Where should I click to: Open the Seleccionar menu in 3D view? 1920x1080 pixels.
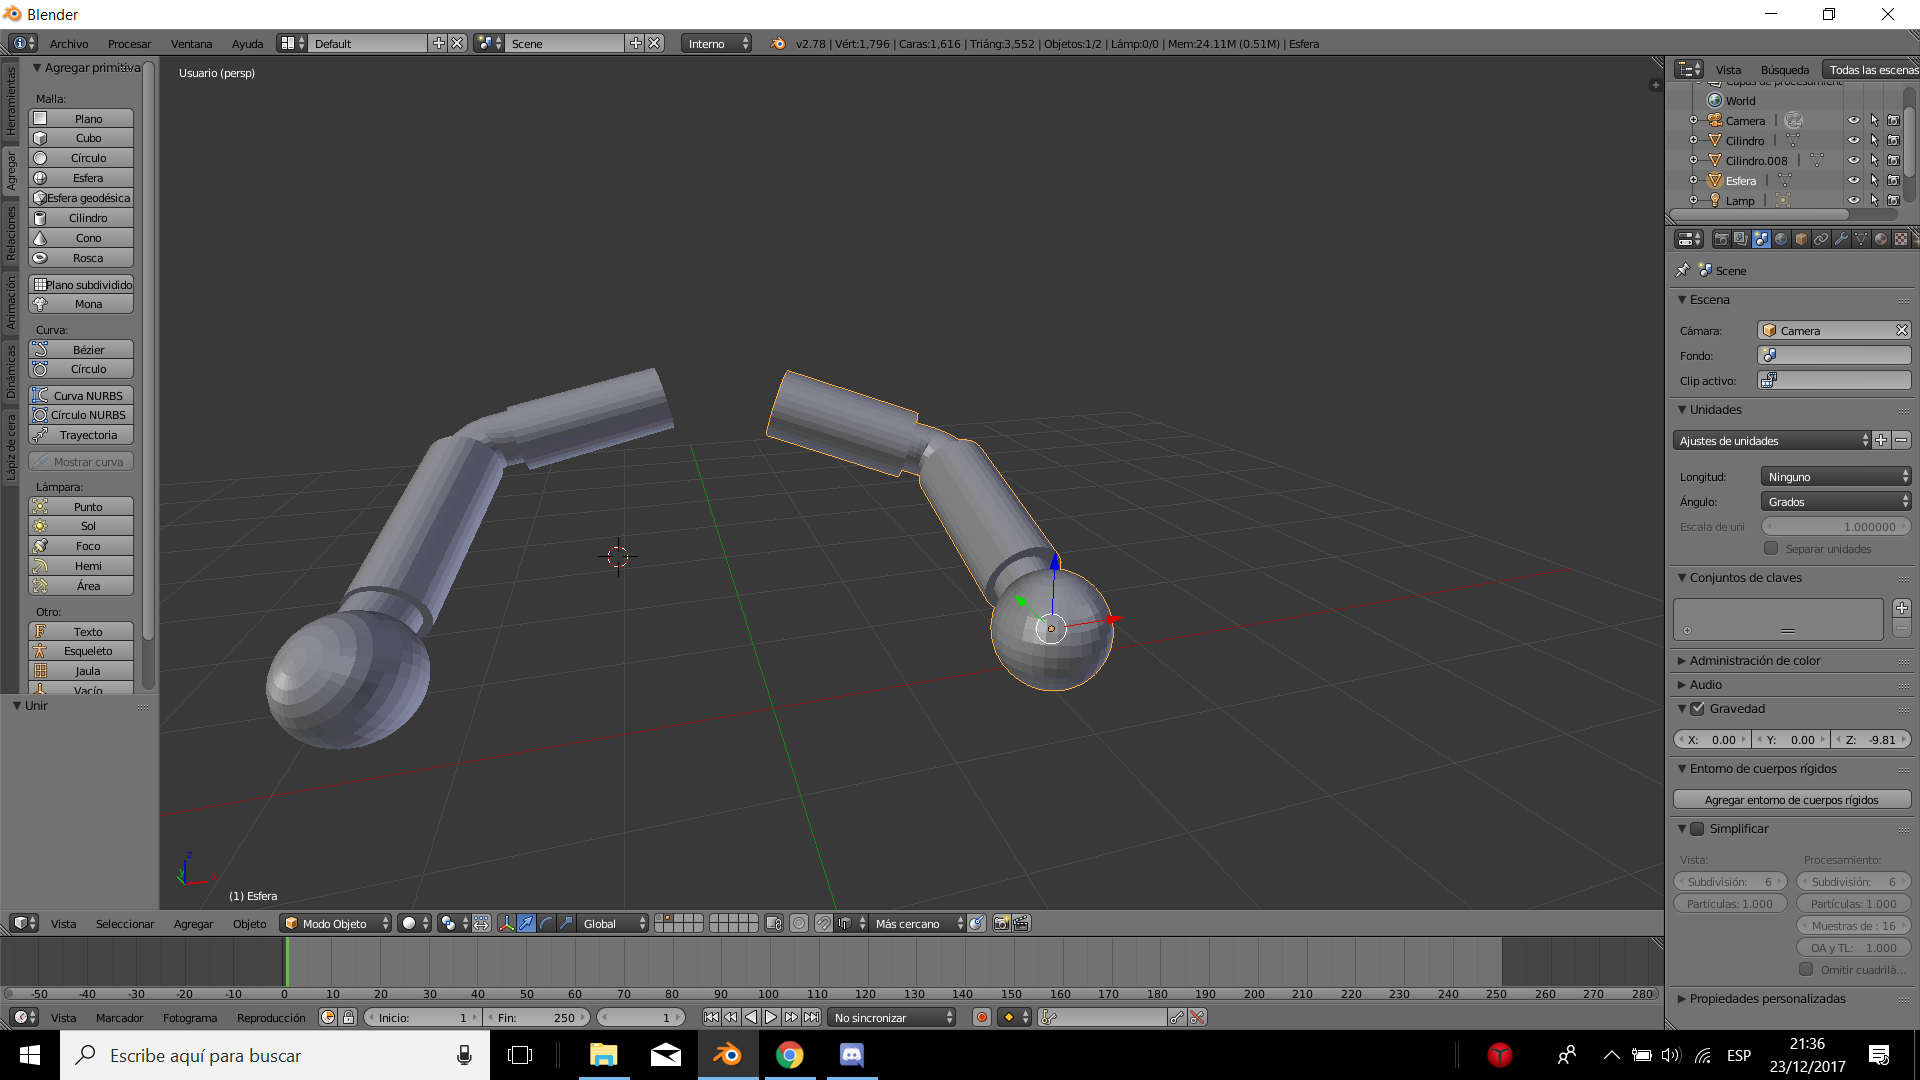coord(125,923)
